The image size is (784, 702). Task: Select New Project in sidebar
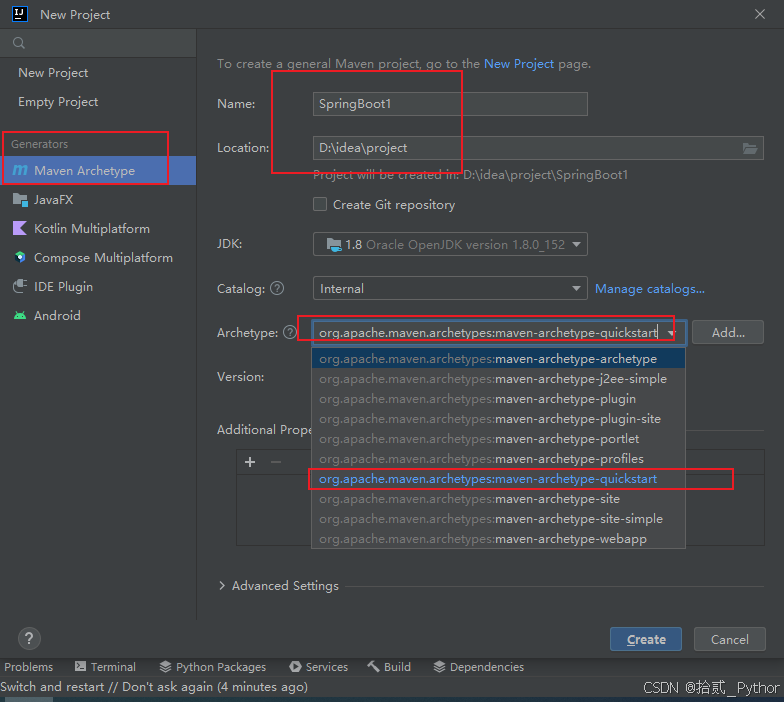98,73
